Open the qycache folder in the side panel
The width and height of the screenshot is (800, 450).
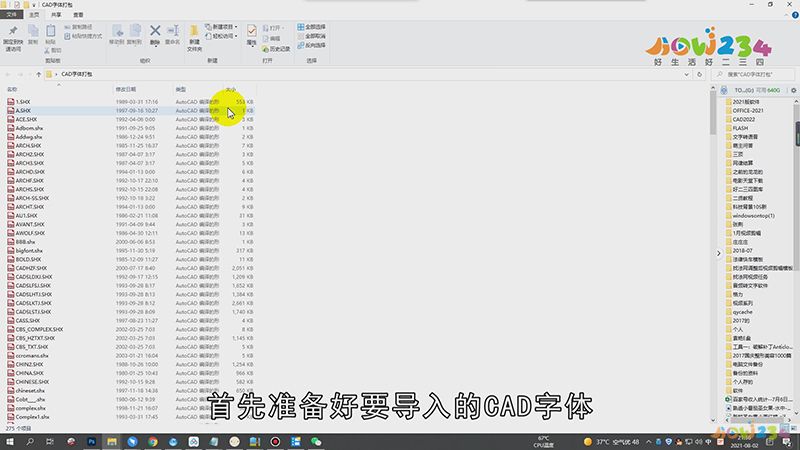point(742,312)
